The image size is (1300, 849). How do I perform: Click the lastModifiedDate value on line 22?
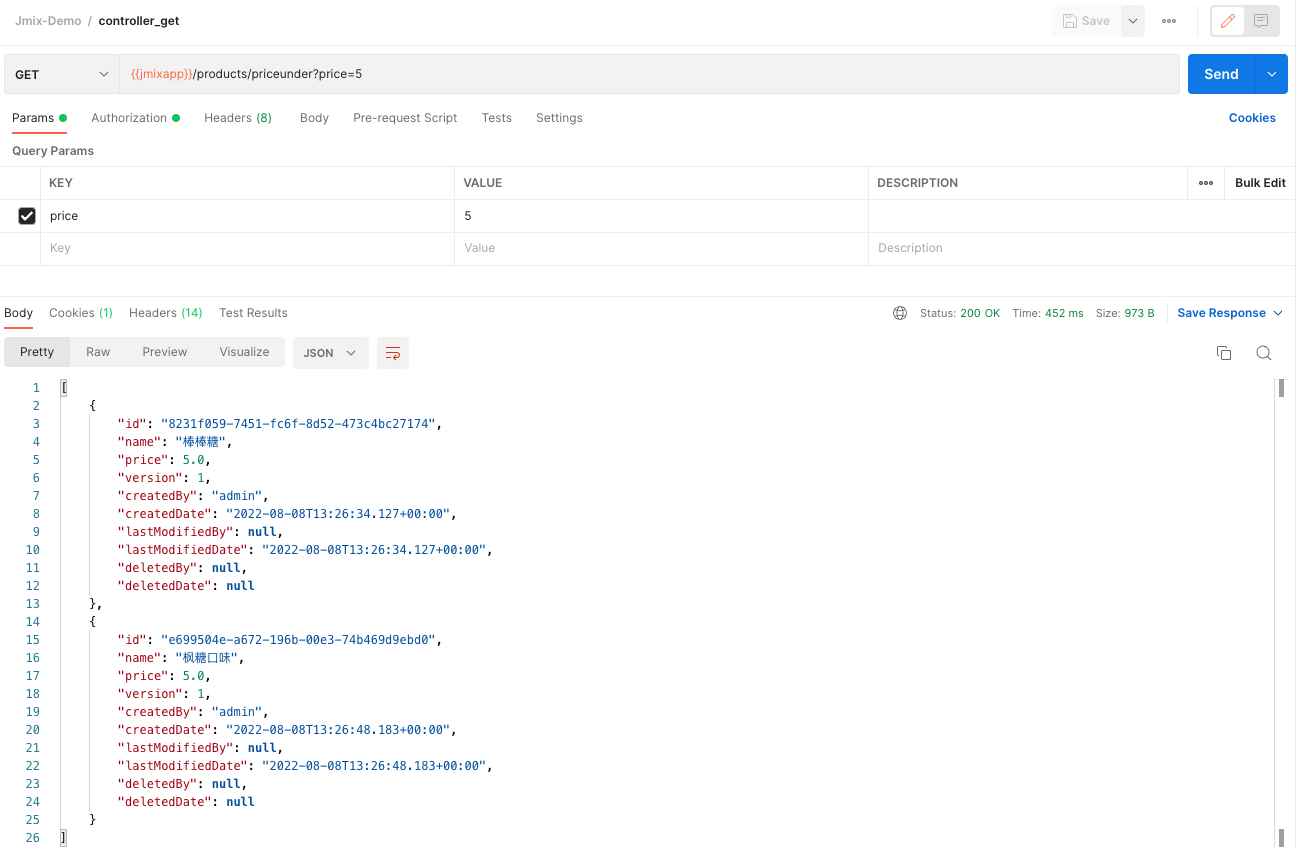point(376,766)
